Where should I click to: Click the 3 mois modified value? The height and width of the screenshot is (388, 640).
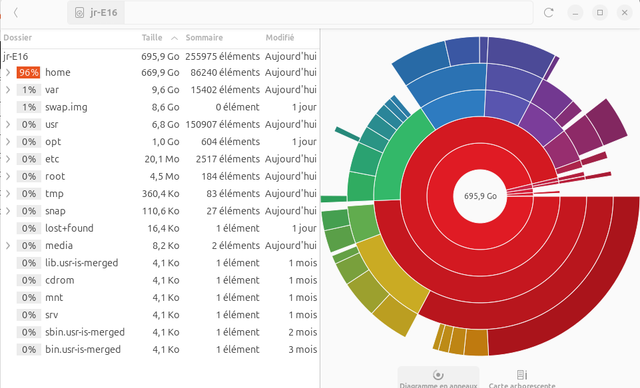(302, 350)
